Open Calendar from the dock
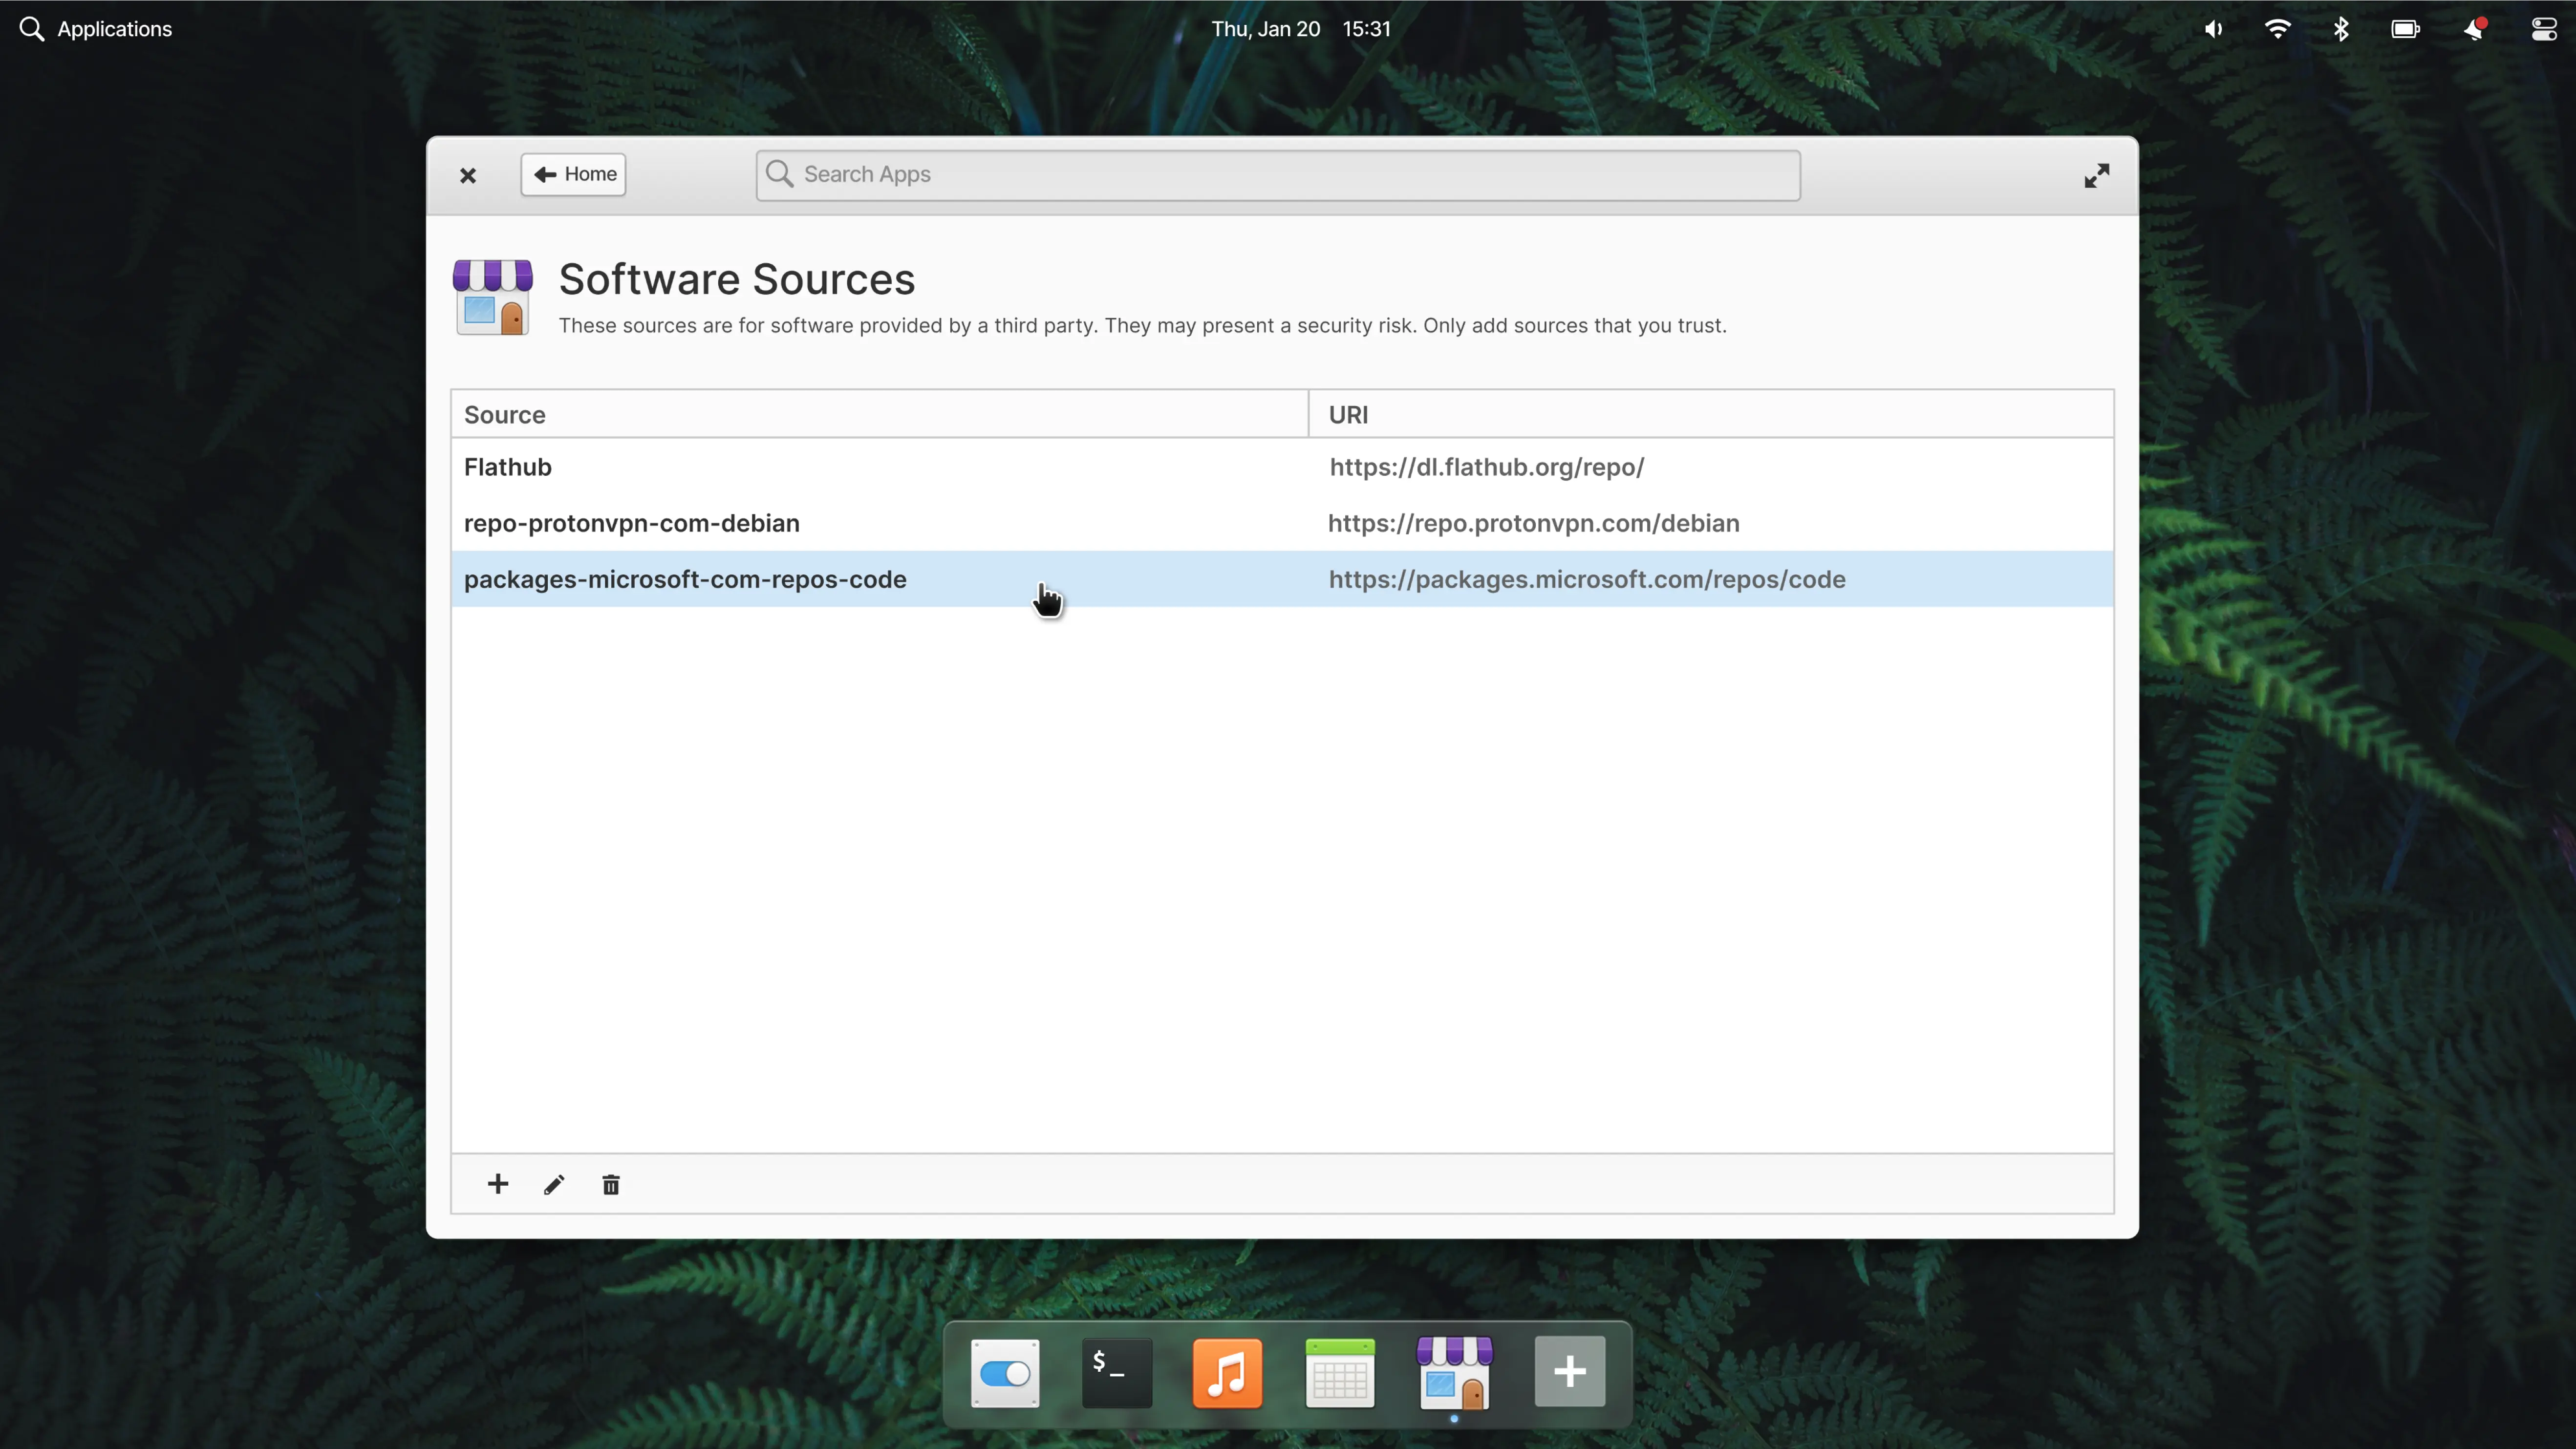Image resolution: width=2576 pixels, height=1449 pixels. point(1340,1372)
